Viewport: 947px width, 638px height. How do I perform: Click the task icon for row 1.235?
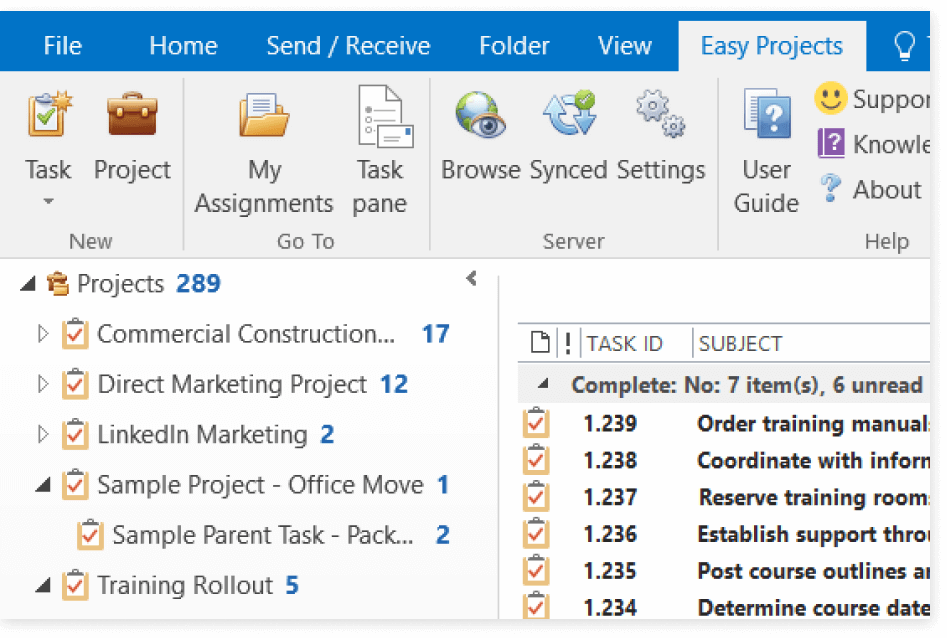pos(536,570)
